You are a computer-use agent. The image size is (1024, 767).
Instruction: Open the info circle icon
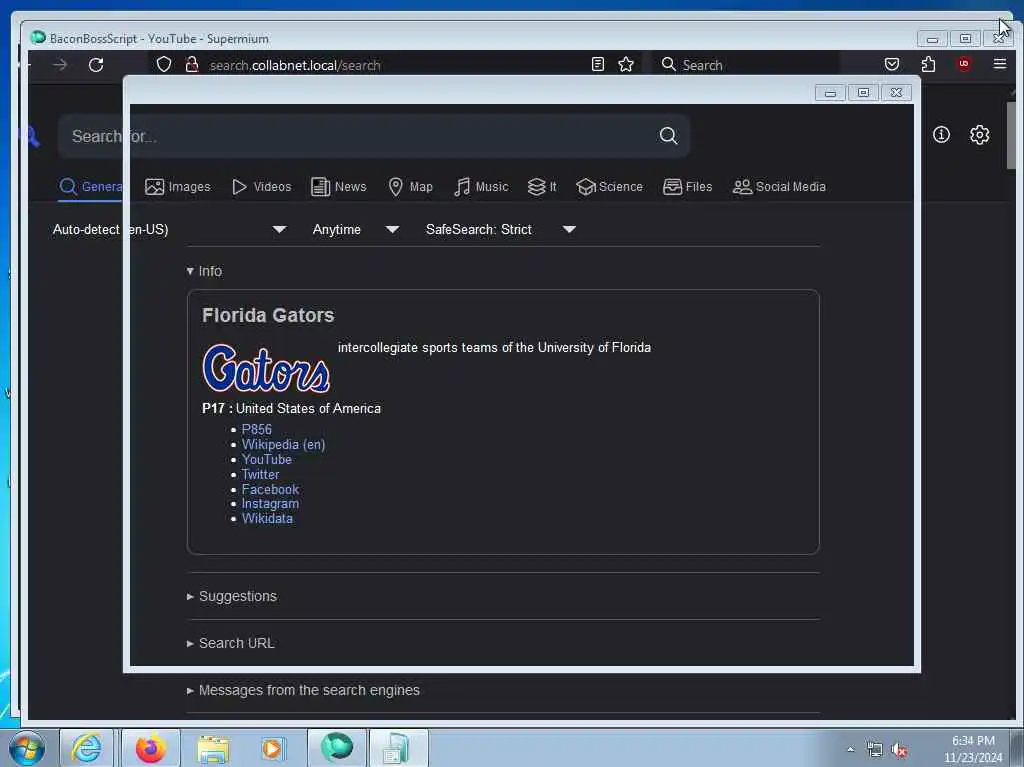click(941, 135)
